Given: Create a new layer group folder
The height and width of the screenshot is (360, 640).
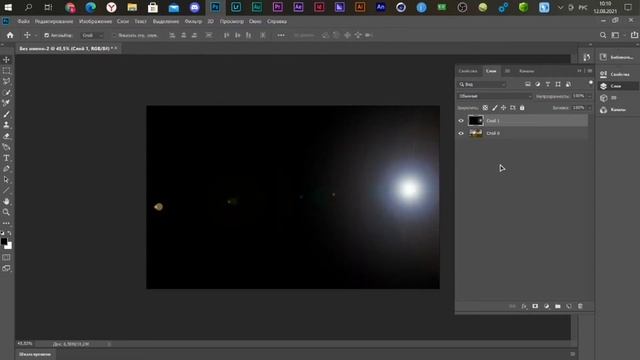Looking at the screenshot, I should tap(558, 306).
